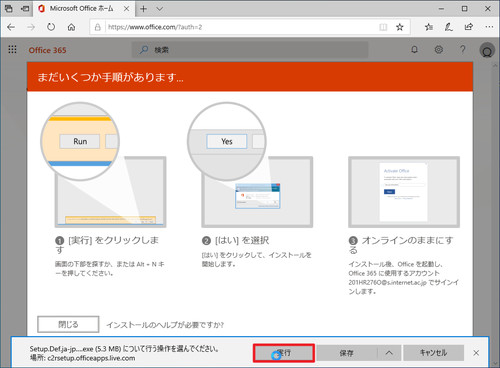Add page to favorites with star icon
The image size is (500, 368).
pyautogui.click(x=400, y=27)
